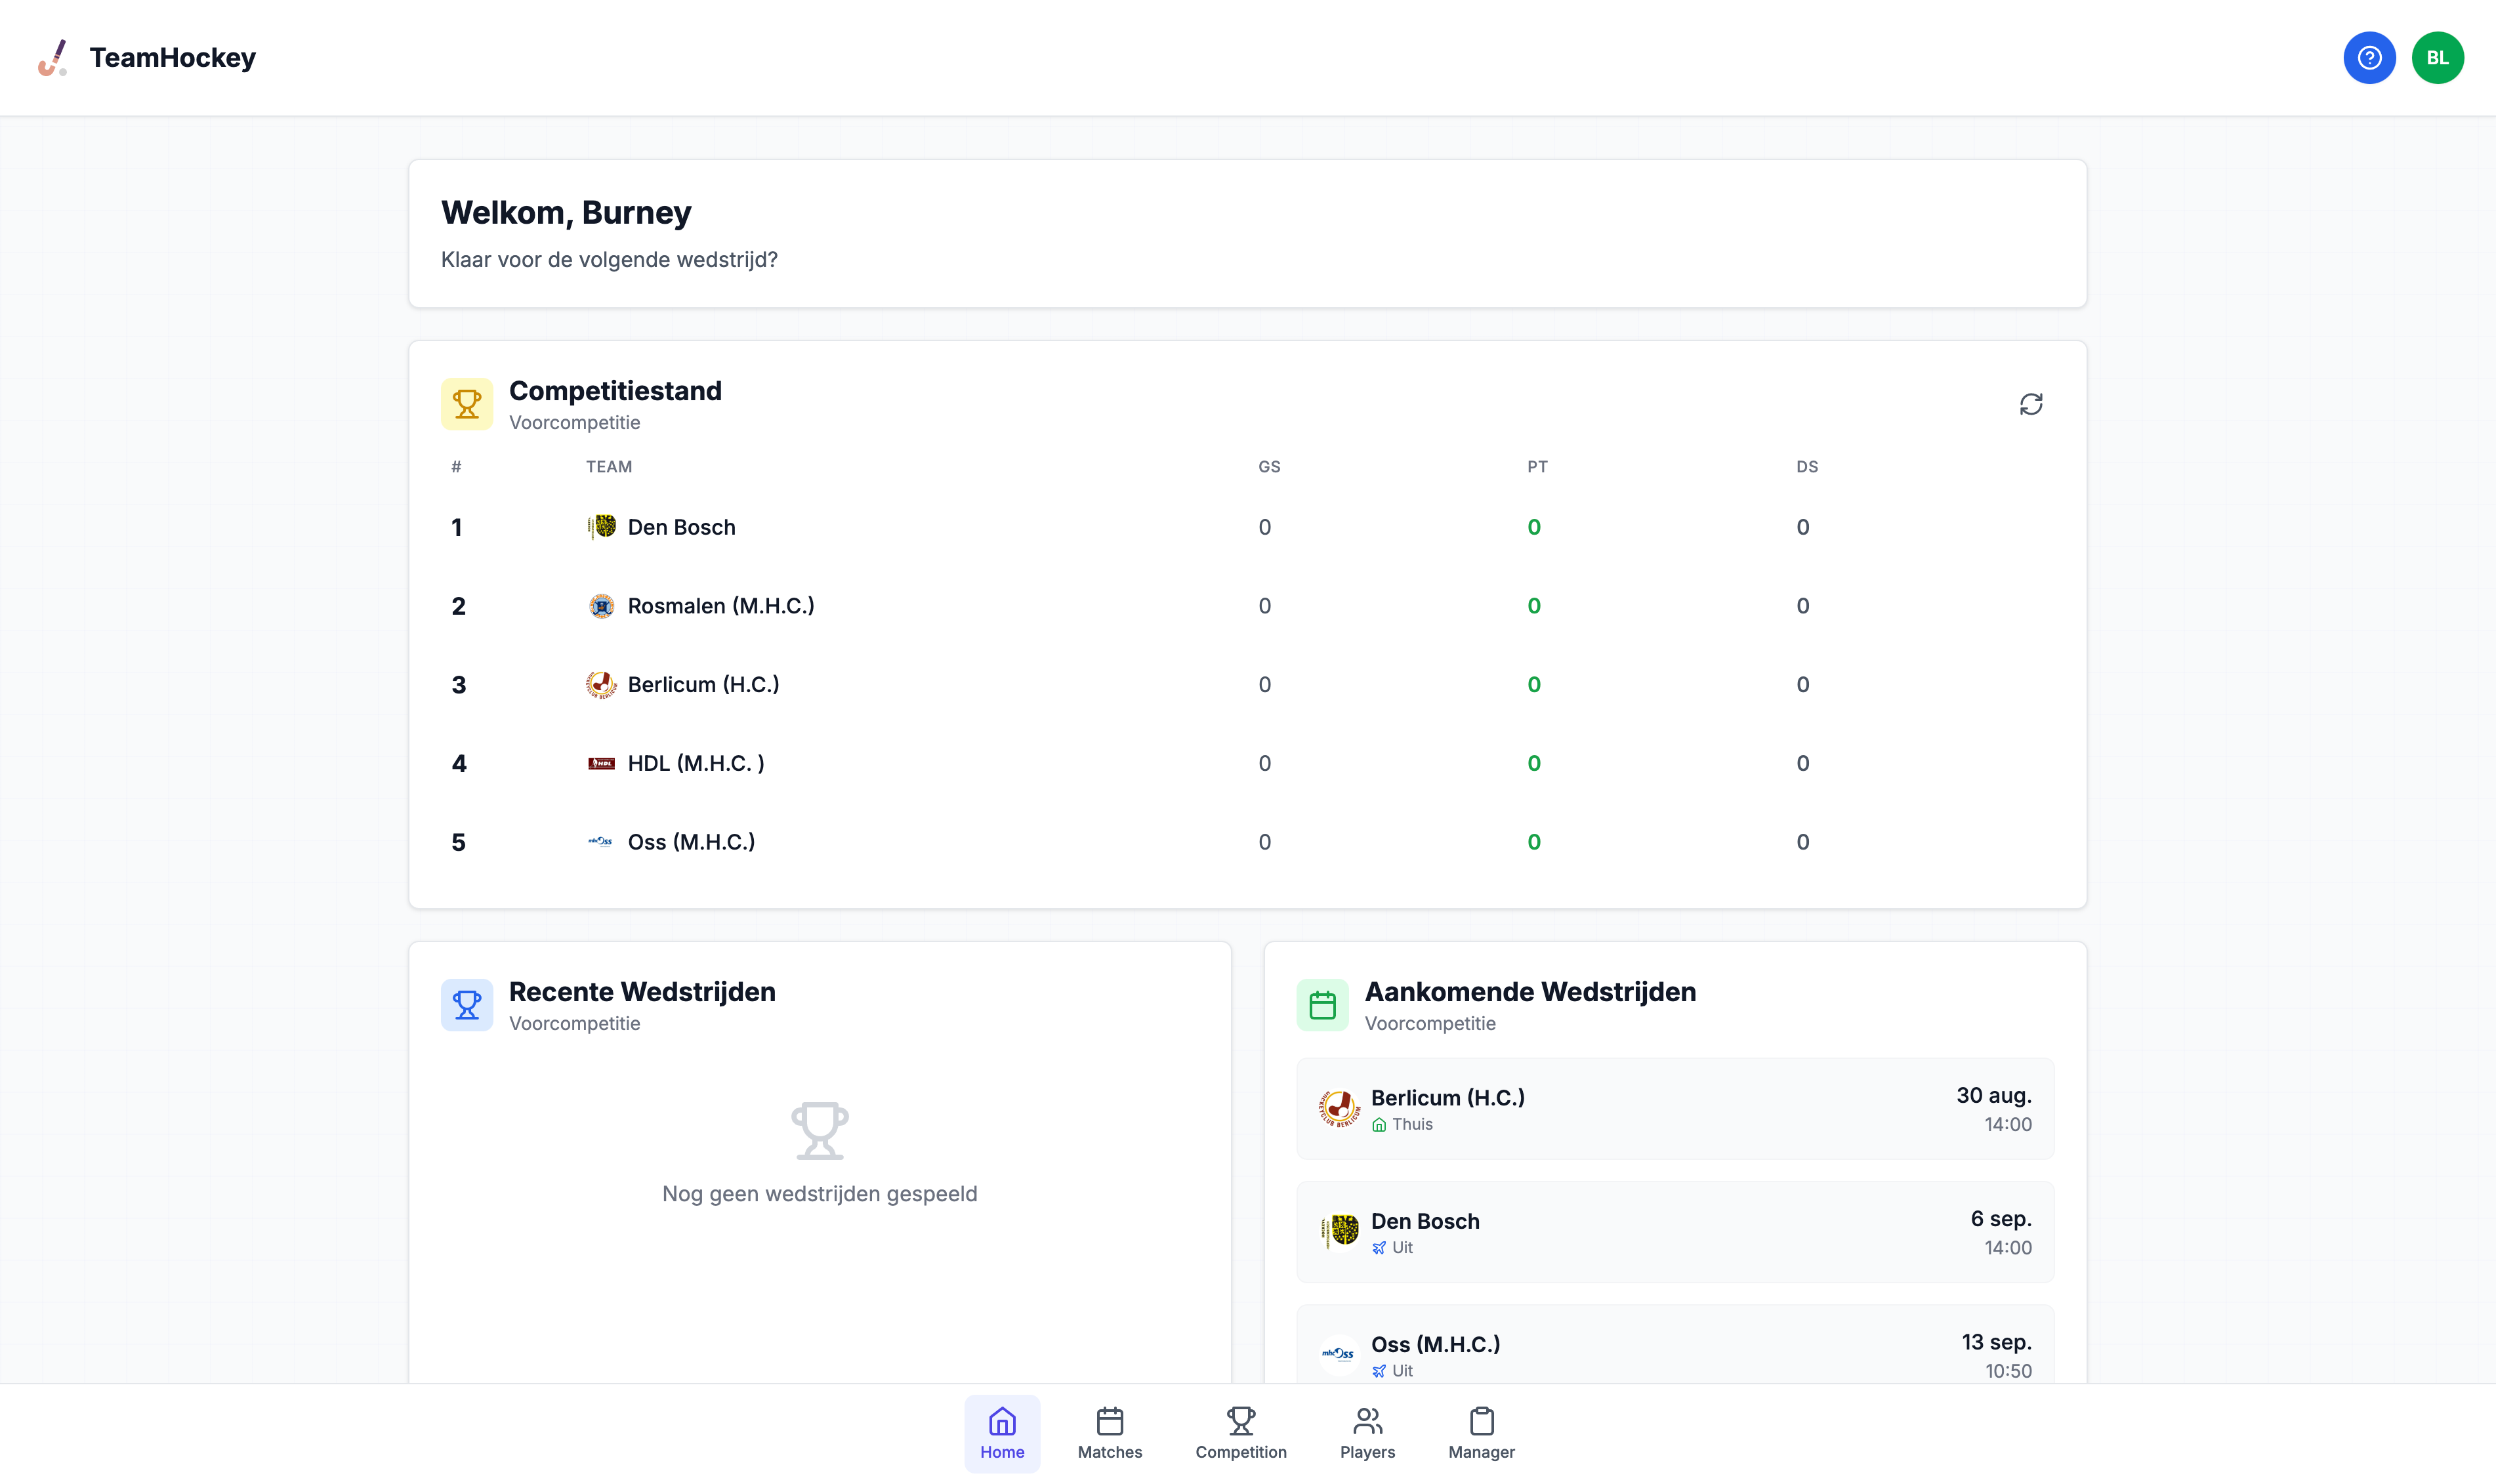Screen dimensions: 2496x1484
Task: Open the help question mark icon
Action: tap(2369, 57)
